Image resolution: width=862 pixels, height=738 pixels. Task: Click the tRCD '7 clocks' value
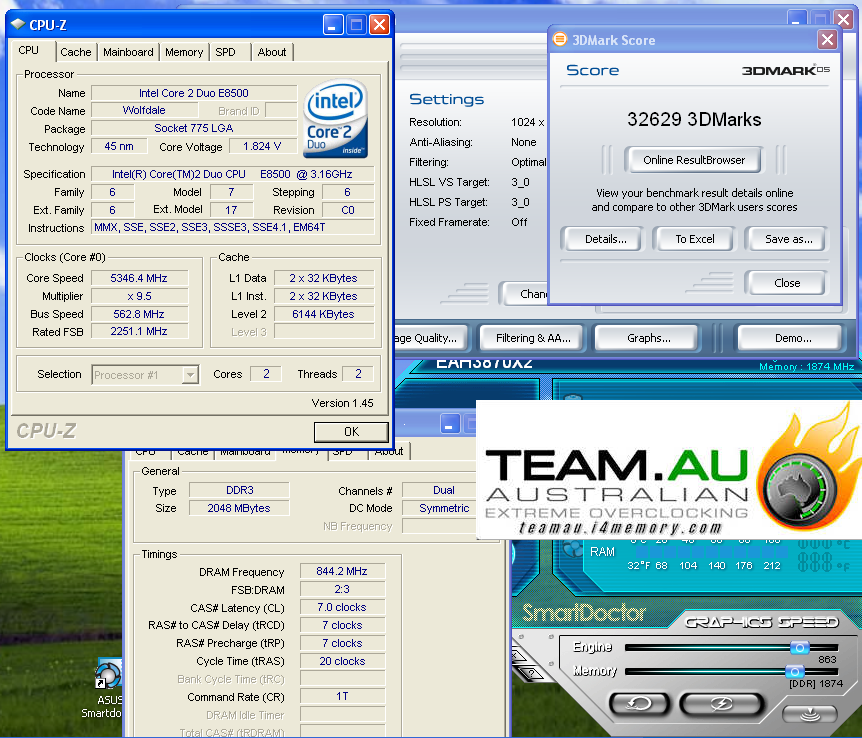pyautogui.click(x=342, y=625)
